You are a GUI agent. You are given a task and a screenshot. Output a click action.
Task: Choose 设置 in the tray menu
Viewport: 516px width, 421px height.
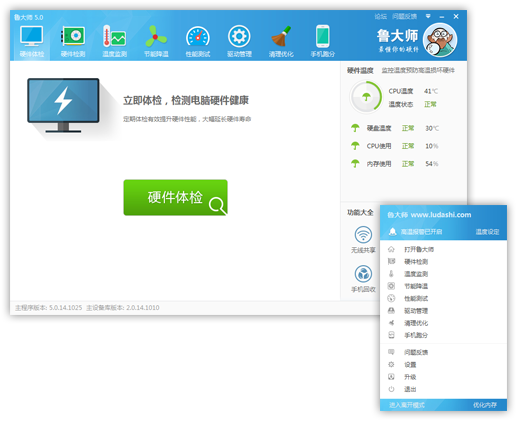click(x=410, y=365)
